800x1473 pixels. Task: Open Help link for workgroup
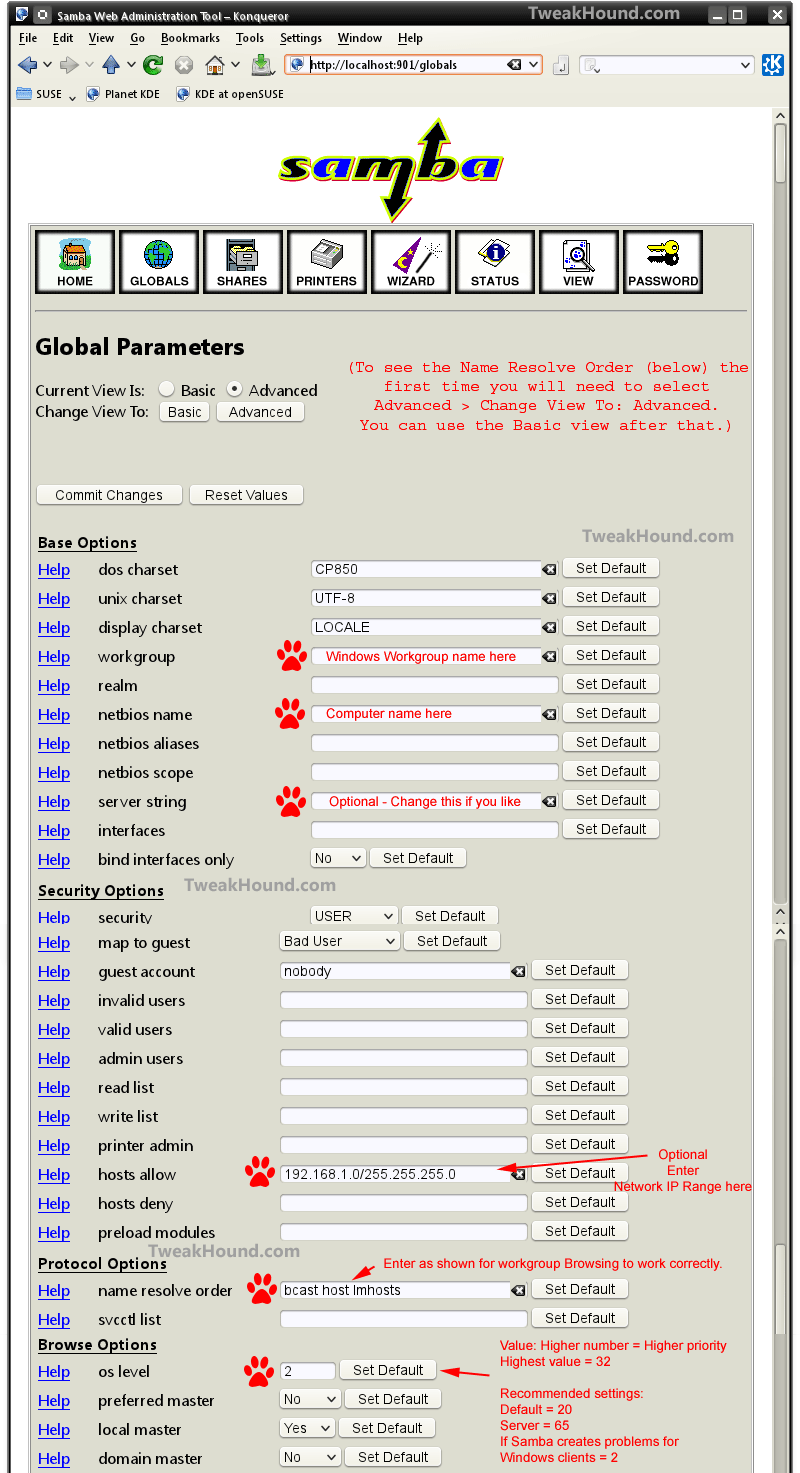point(54,657)
